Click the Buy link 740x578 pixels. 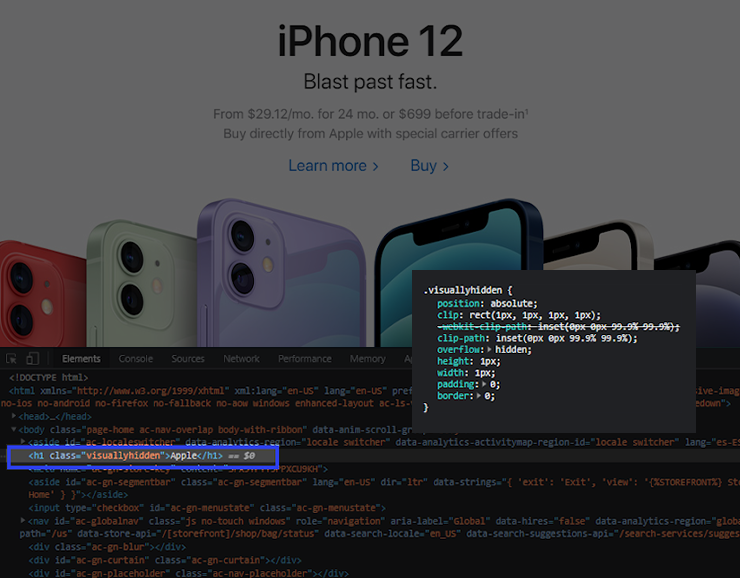click(x=429, y=166)
